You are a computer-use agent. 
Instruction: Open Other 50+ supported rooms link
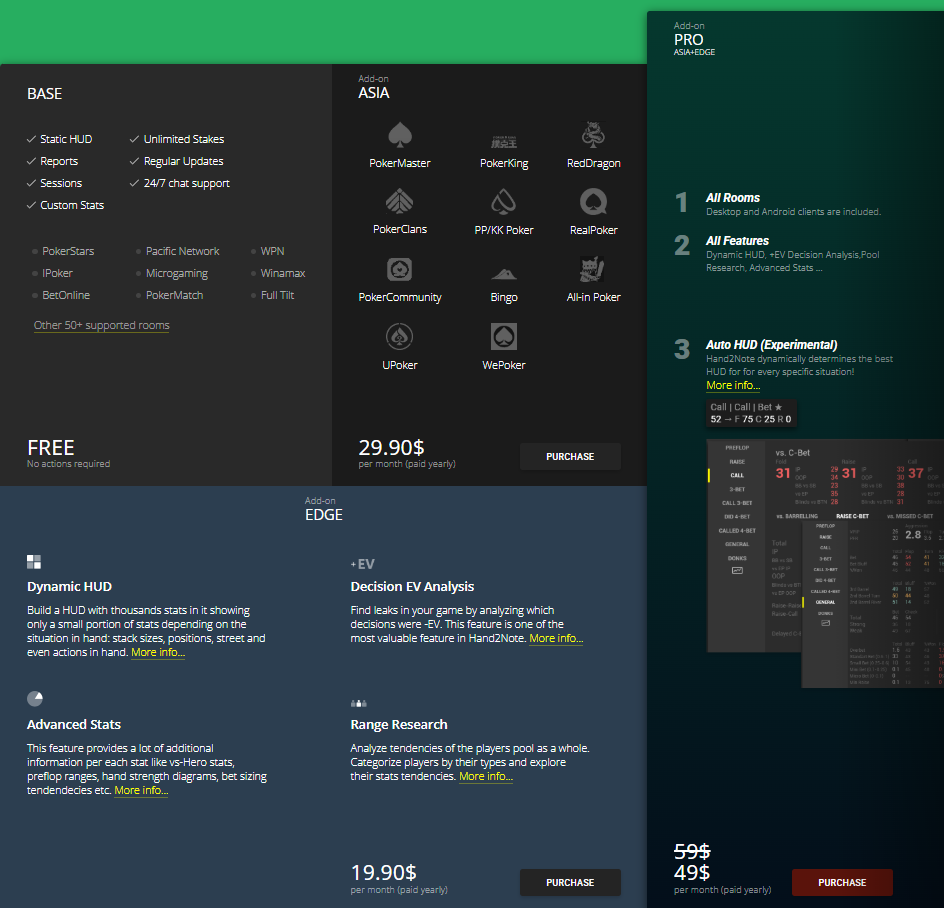click(101, 325)
